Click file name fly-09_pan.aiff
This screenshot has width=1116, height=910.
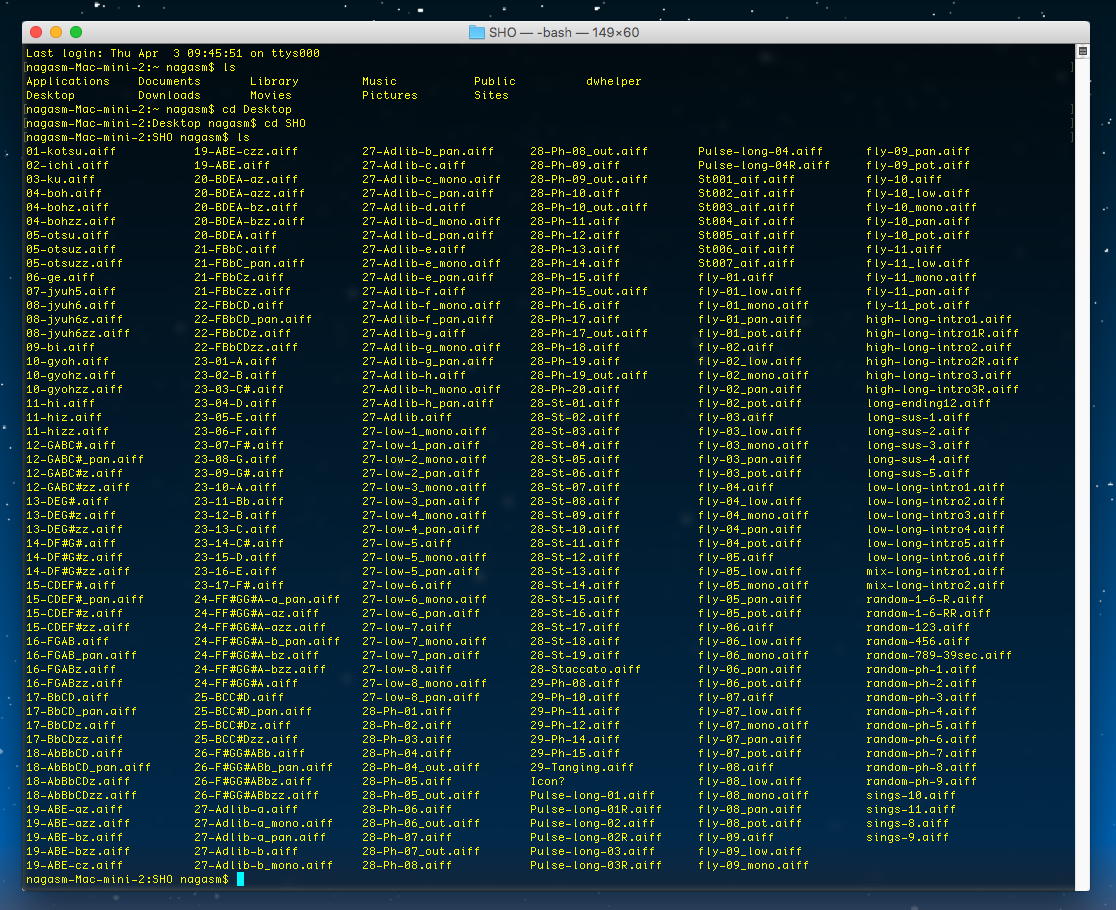918,151
